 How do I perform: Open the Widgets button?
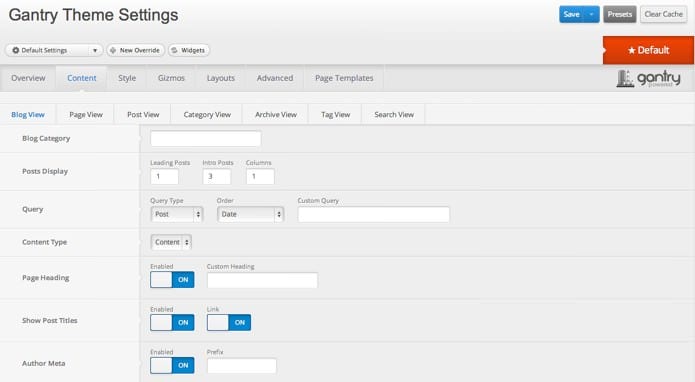189,51
